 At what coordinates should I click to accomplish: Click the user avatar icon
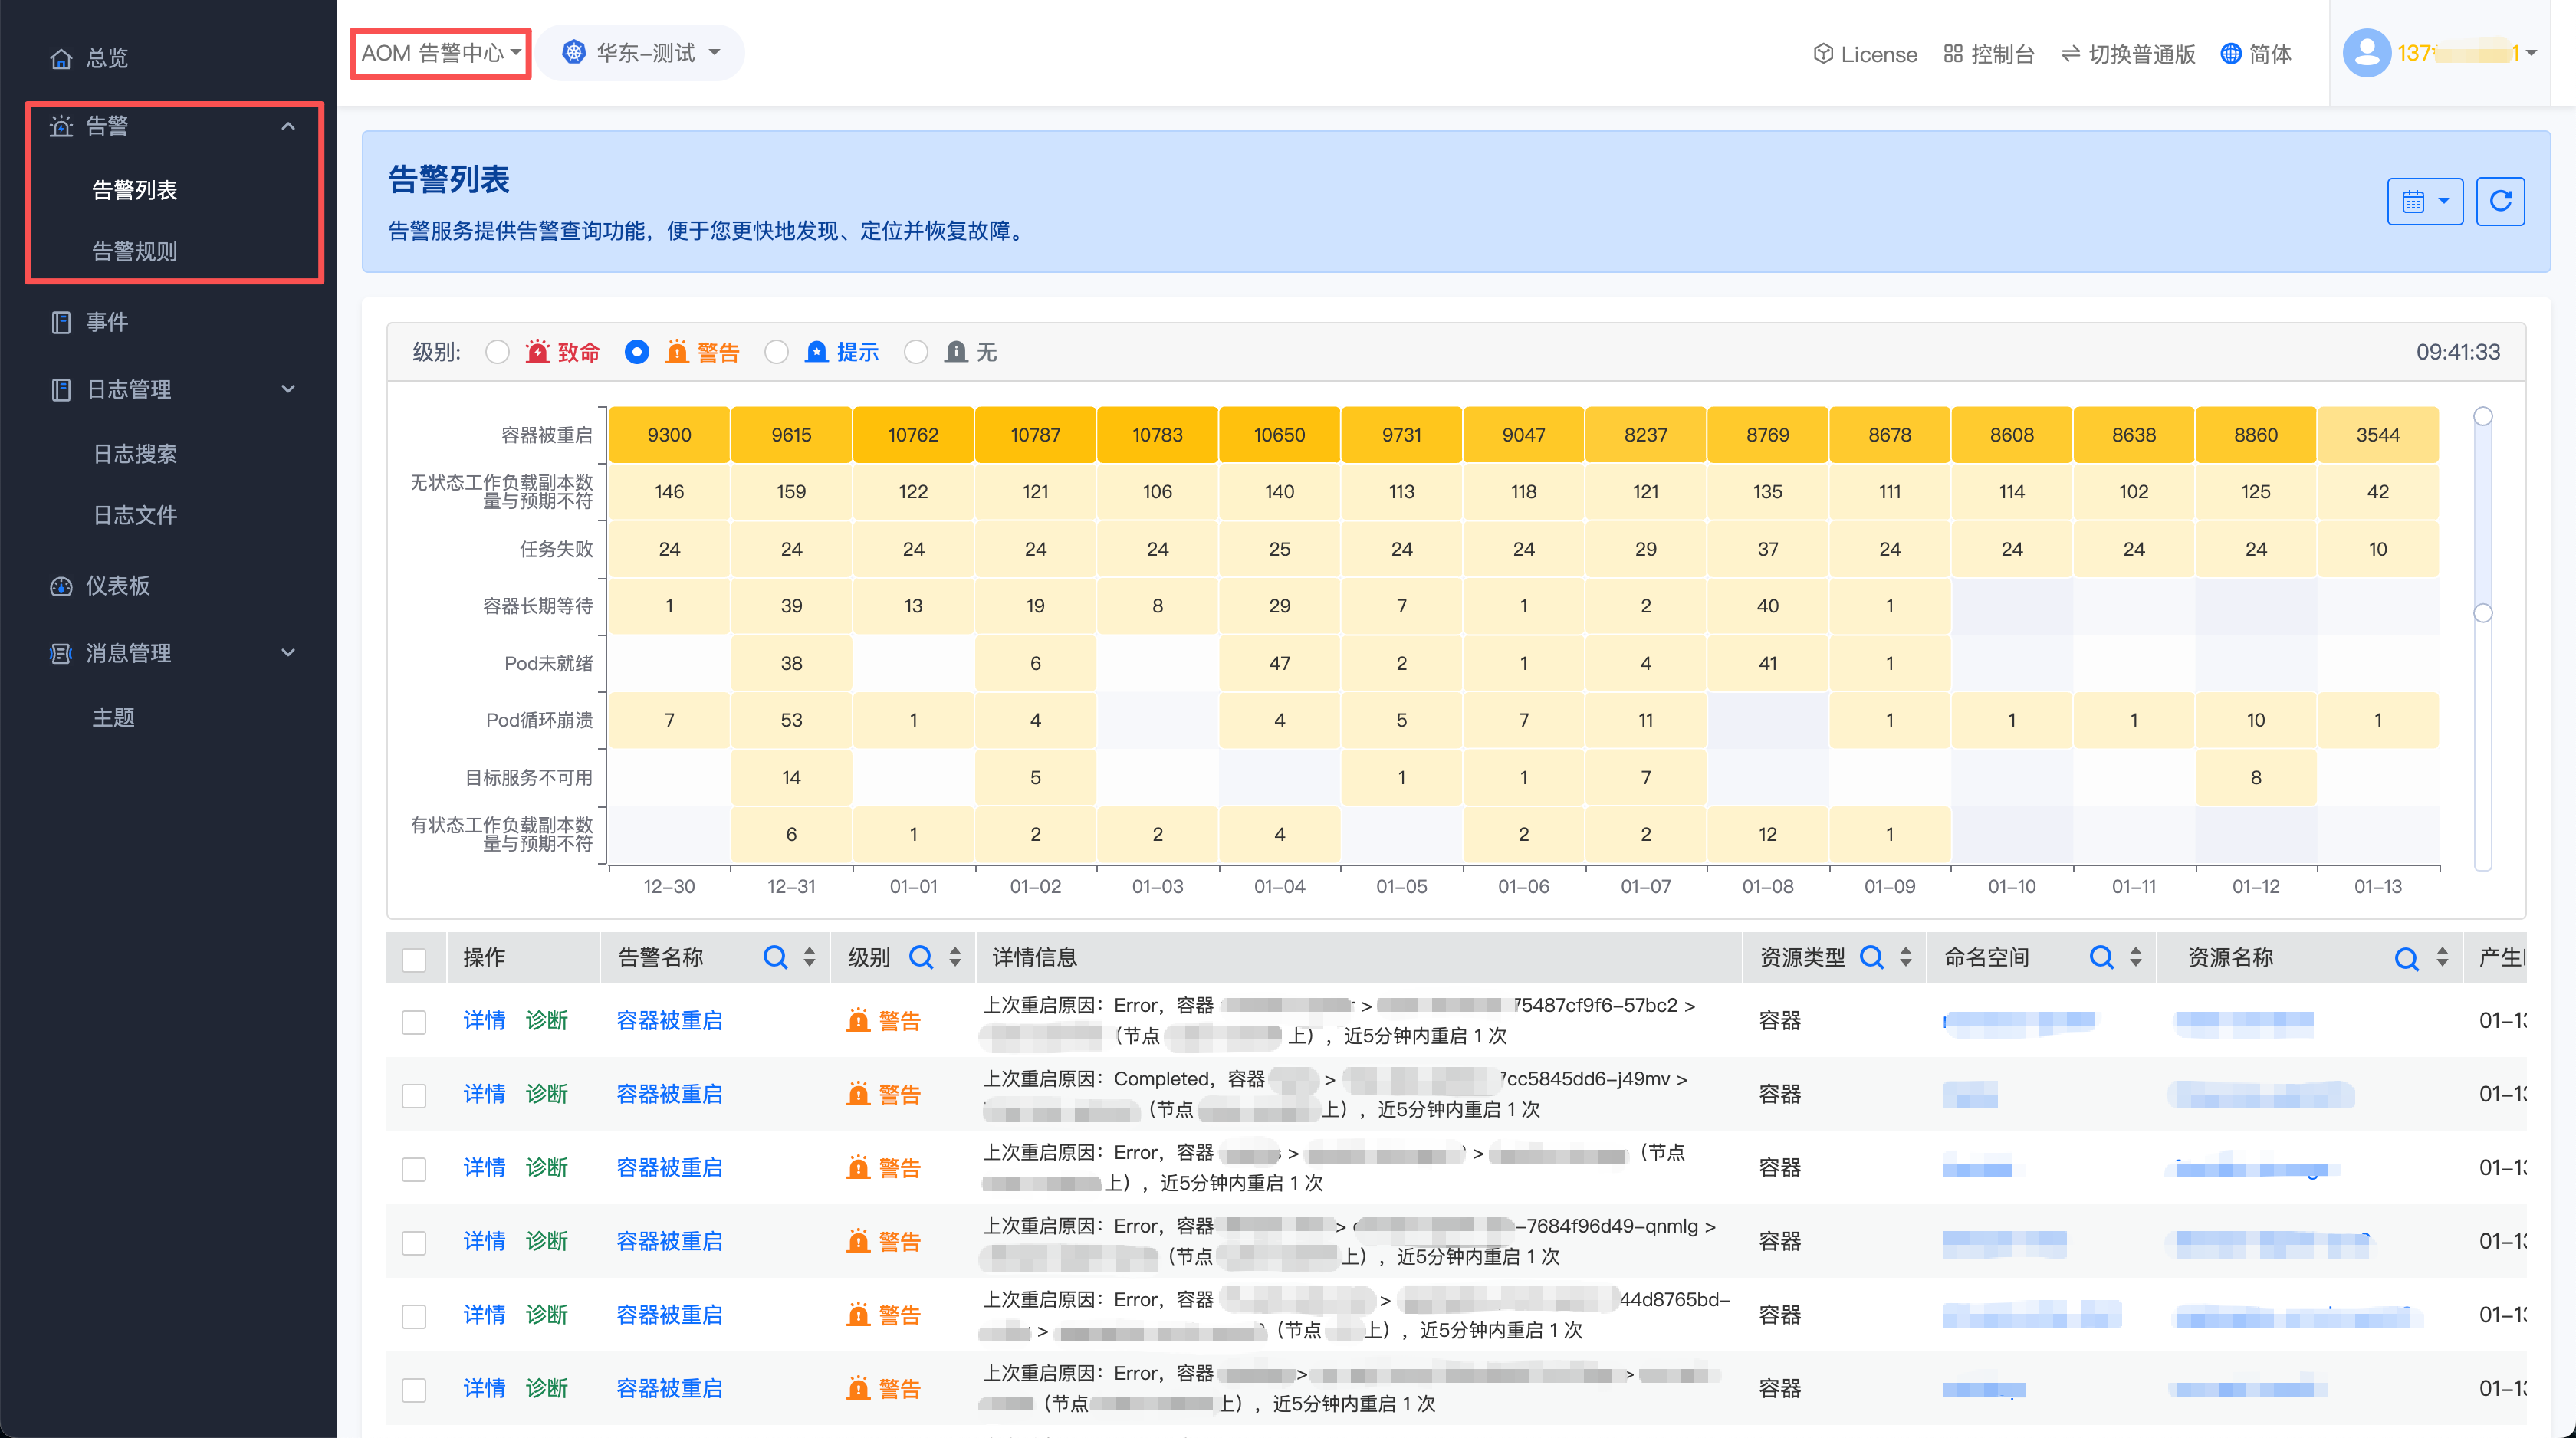click(x=2366, y=53)
